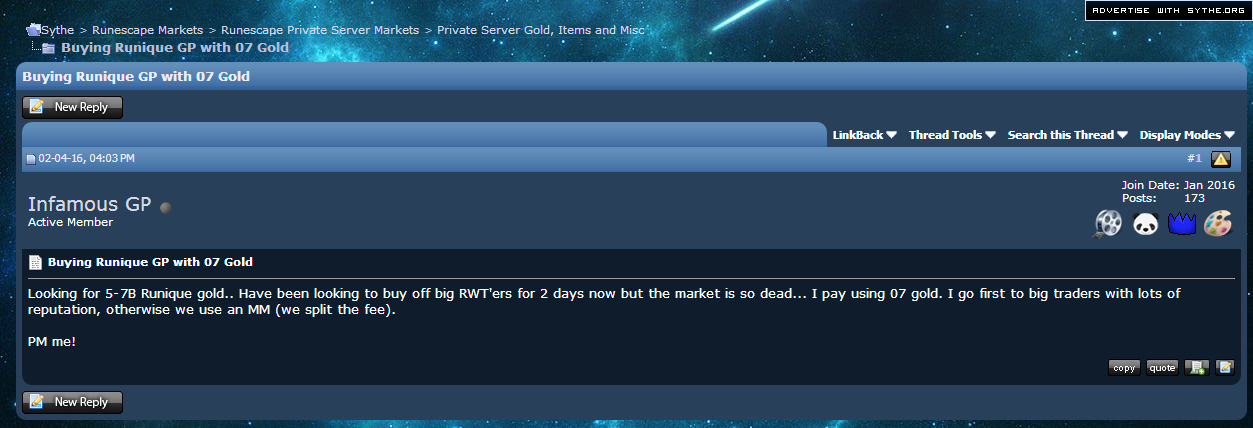This screenshot has height=428, width=1253.
Task: Click the report post warning triangle icon
Action: [1220, 159]
